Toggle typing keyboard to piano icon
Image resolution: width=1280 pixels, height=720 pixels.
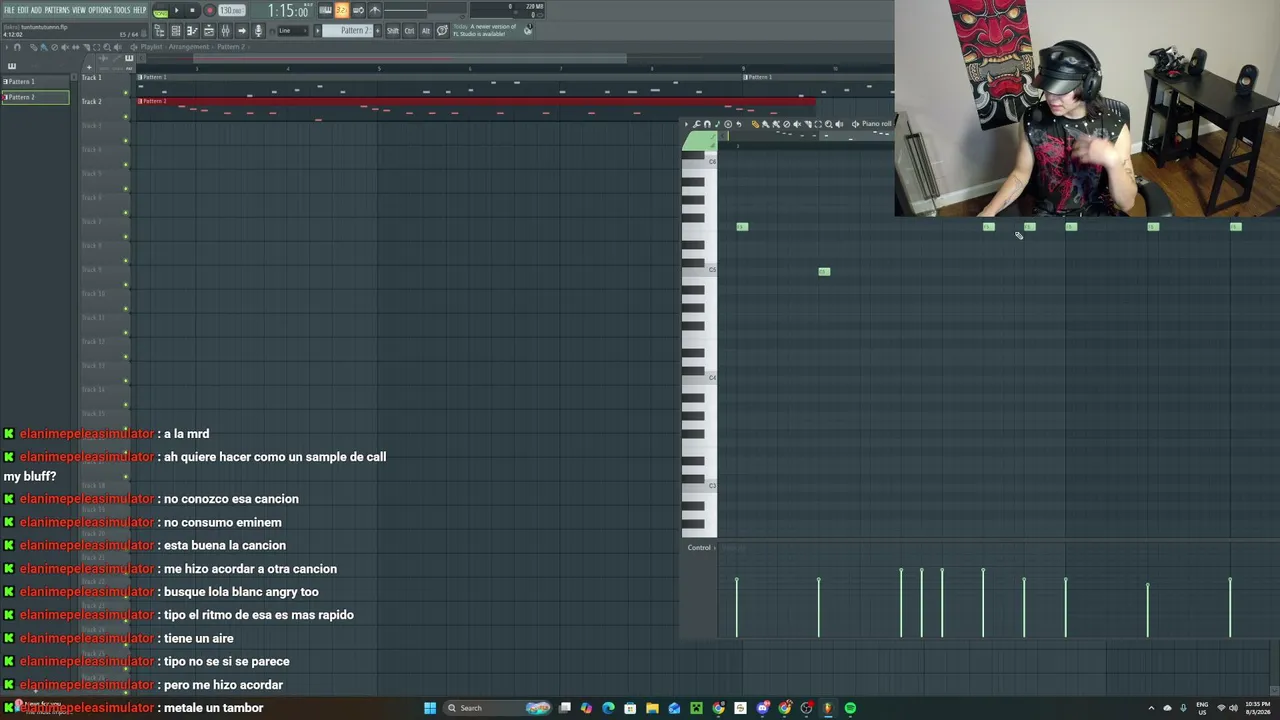325,11
